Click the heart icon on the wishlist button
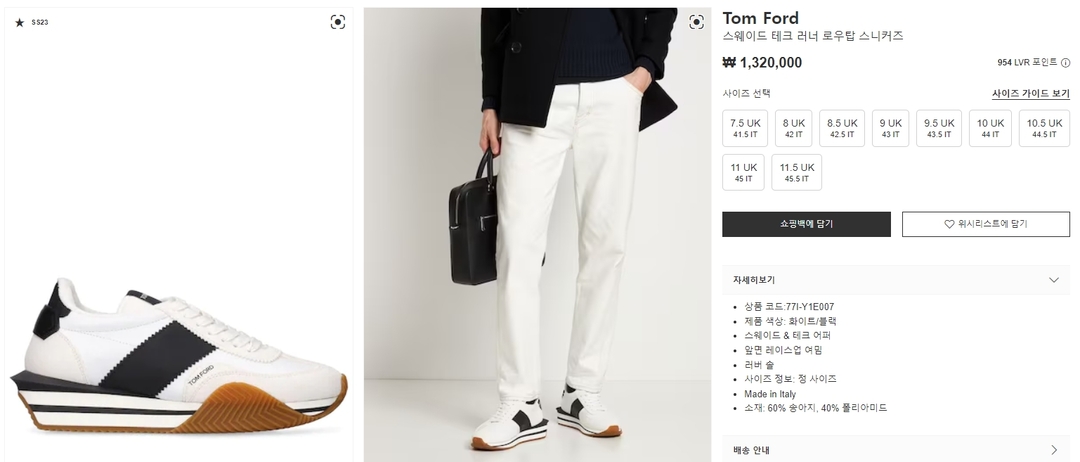 [x=949, y=224]
